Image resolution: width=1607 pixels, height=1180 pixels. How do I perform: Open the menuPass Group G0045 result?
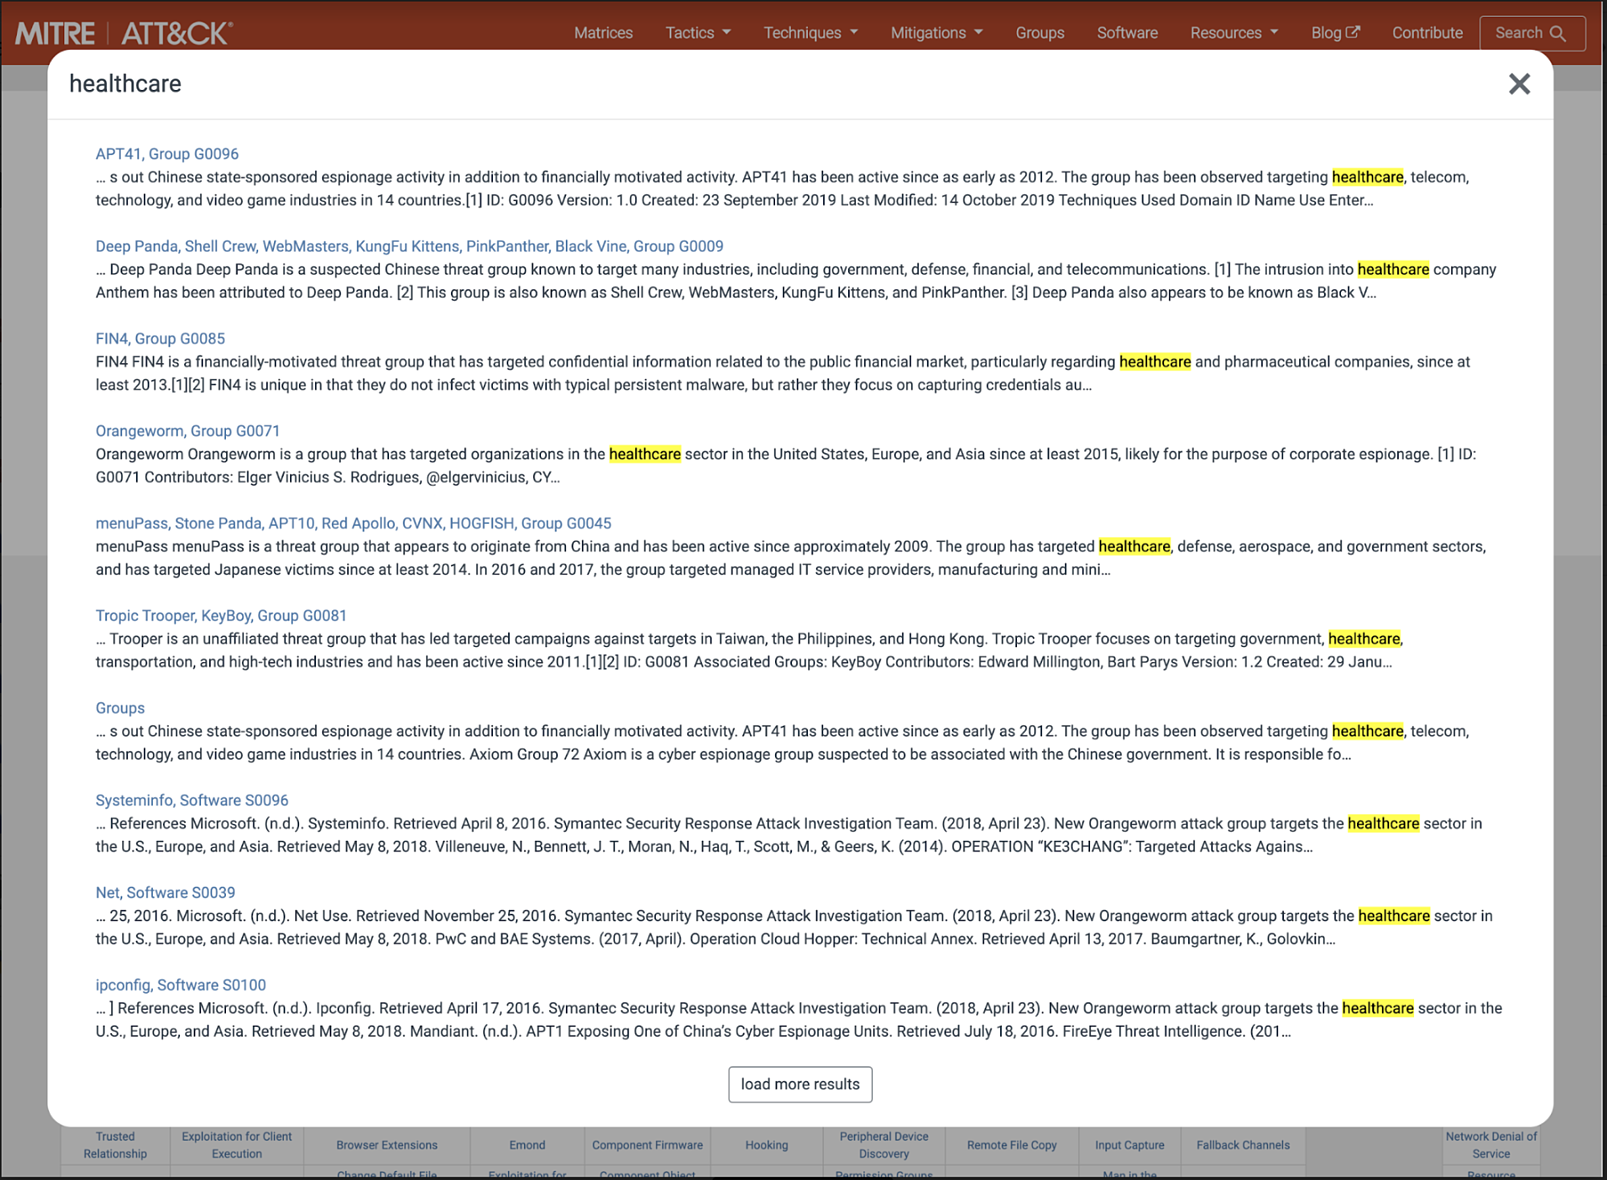coord(353,523)
